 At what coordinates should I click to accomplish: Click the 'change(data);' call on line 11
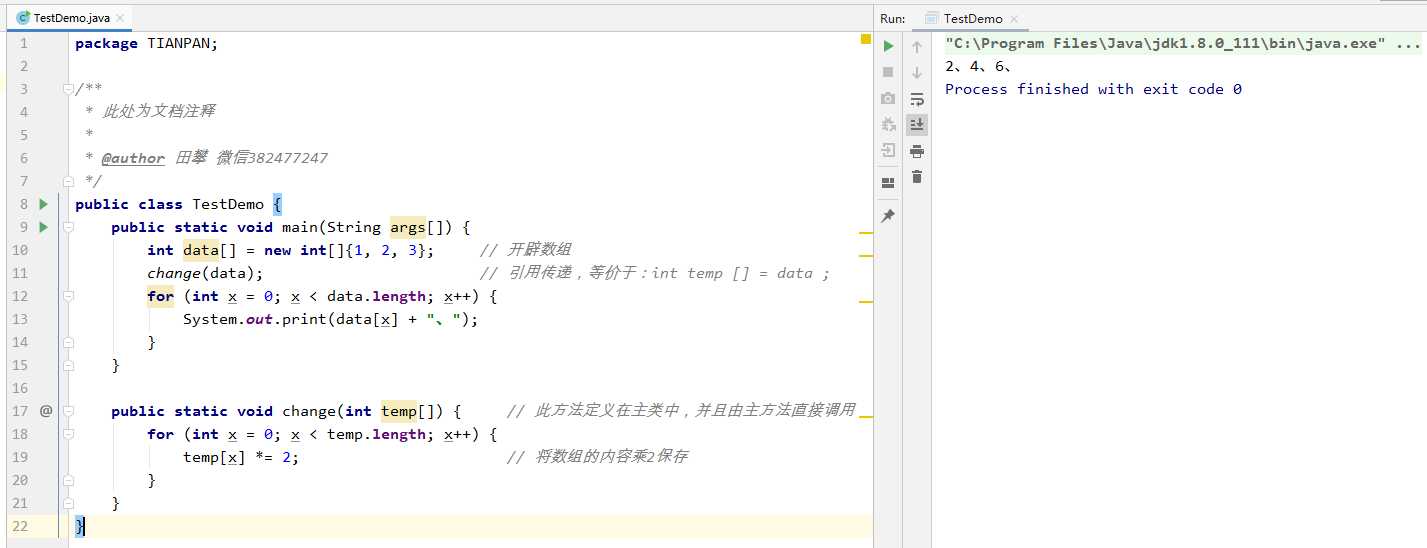[x=205, y=273]
